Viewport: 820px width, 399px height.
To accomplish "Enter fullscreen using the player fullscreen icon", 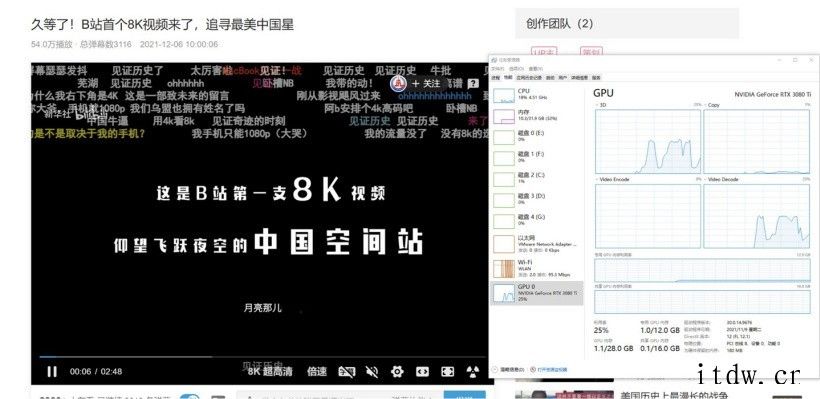I will [448, 371].
